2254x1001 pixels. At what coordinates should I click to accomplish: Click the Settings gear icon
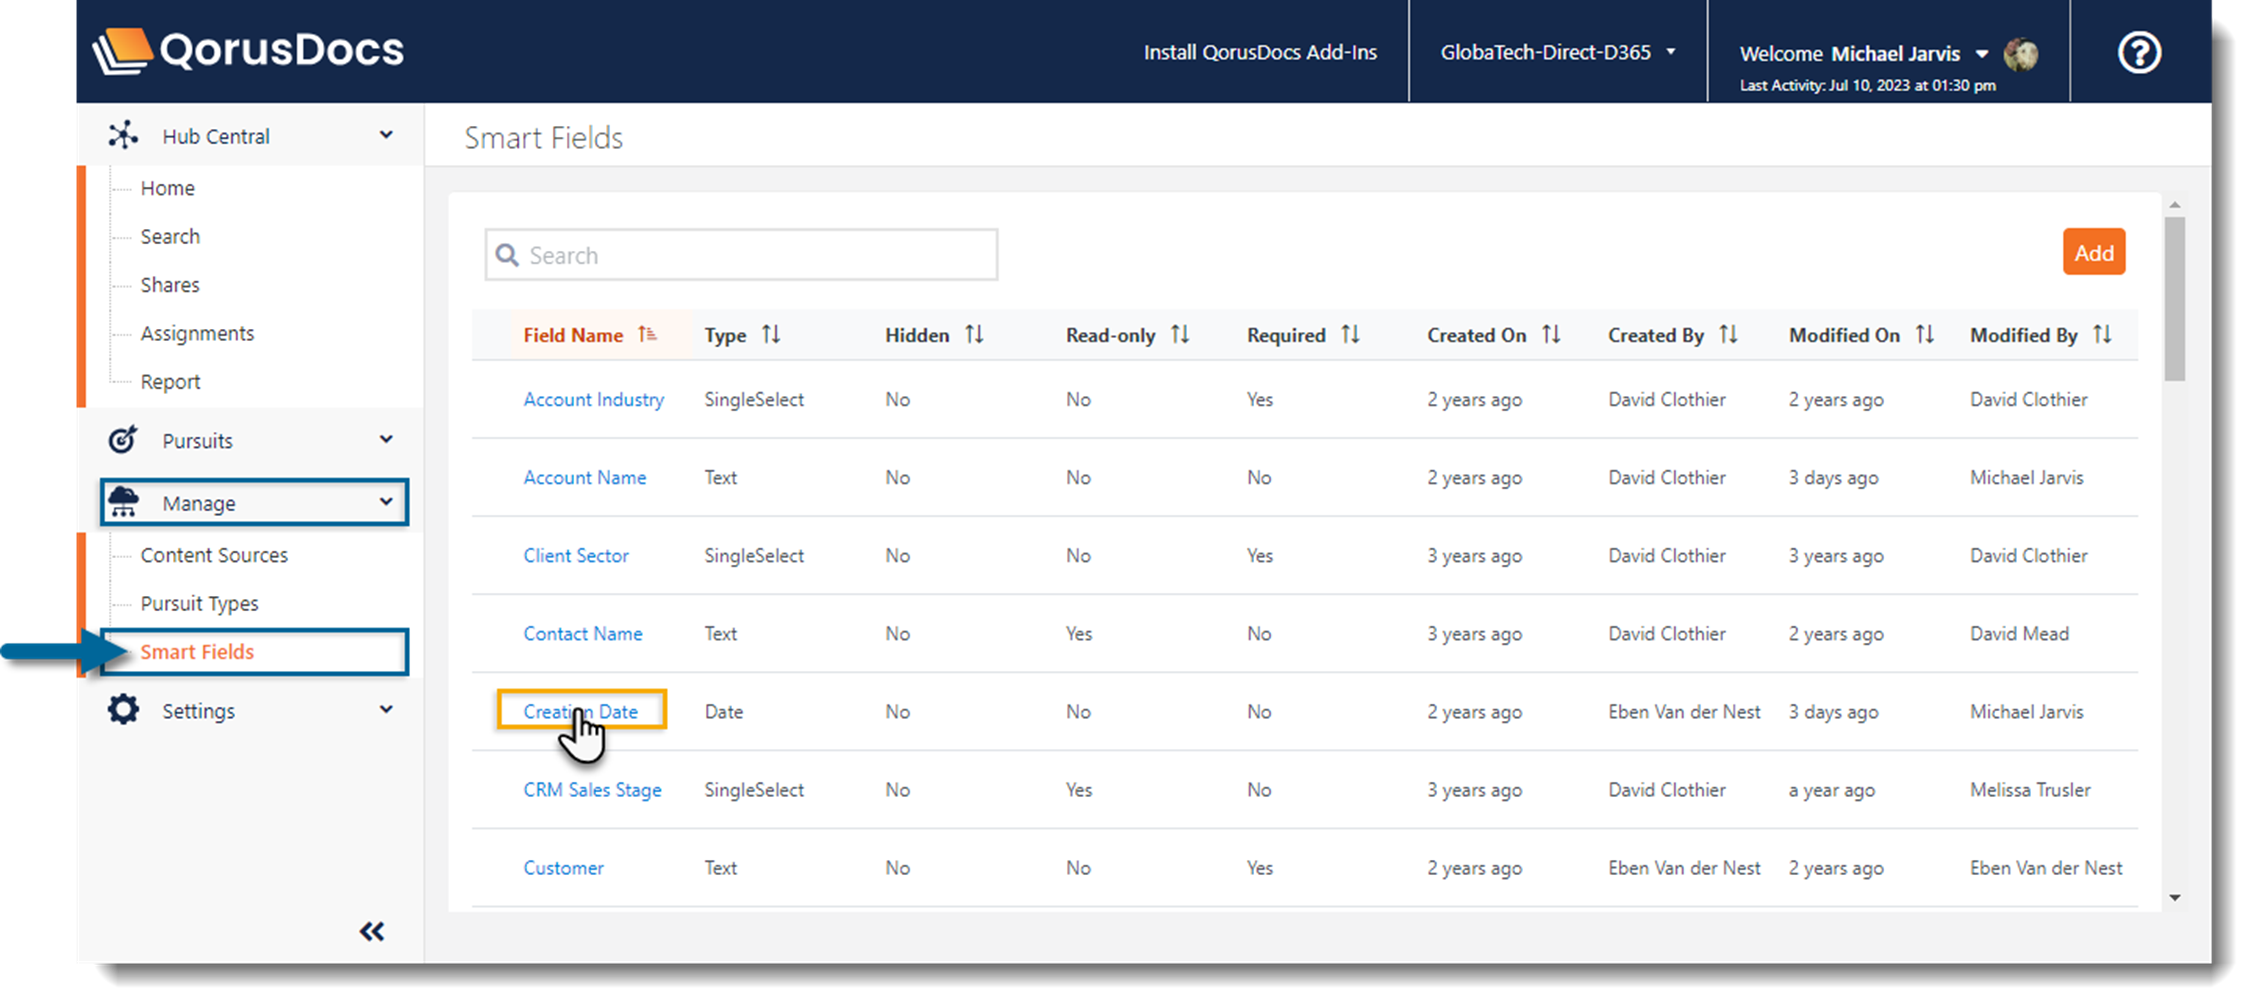pyautogui.click(x=124, y=710)
